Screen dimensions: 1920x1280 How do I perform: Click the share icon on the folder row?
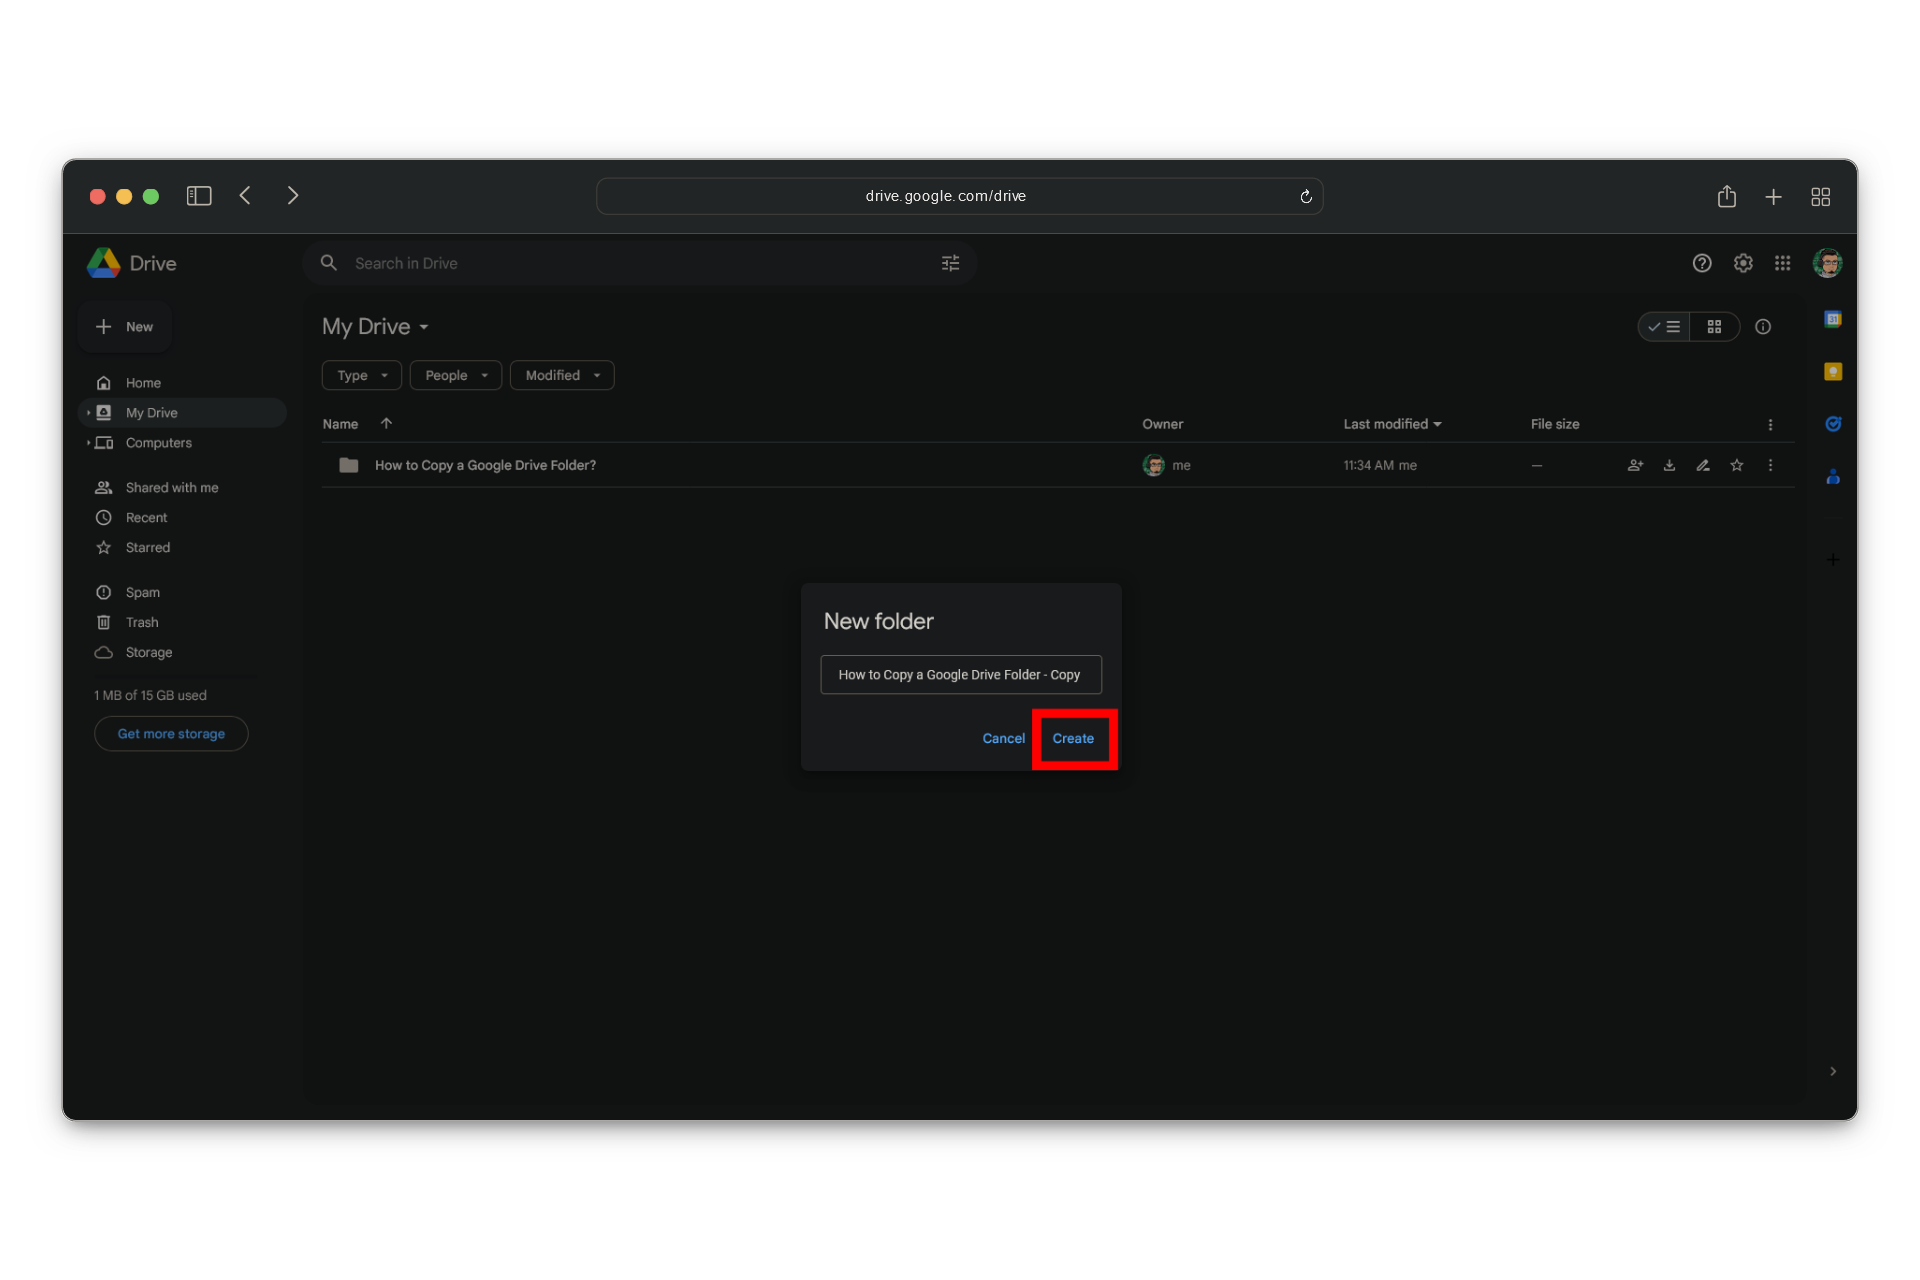coord(1635,465)
